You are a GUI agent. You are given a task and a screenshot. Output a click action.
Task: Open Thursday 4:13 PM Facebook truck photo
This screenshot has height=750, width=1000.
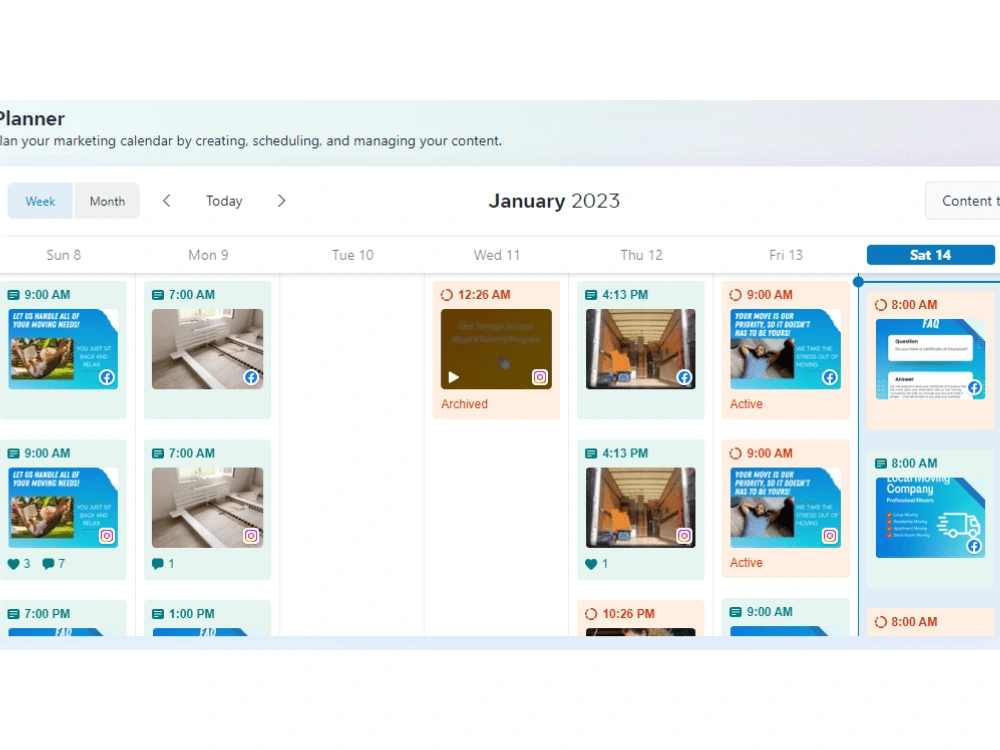(641, 349)
